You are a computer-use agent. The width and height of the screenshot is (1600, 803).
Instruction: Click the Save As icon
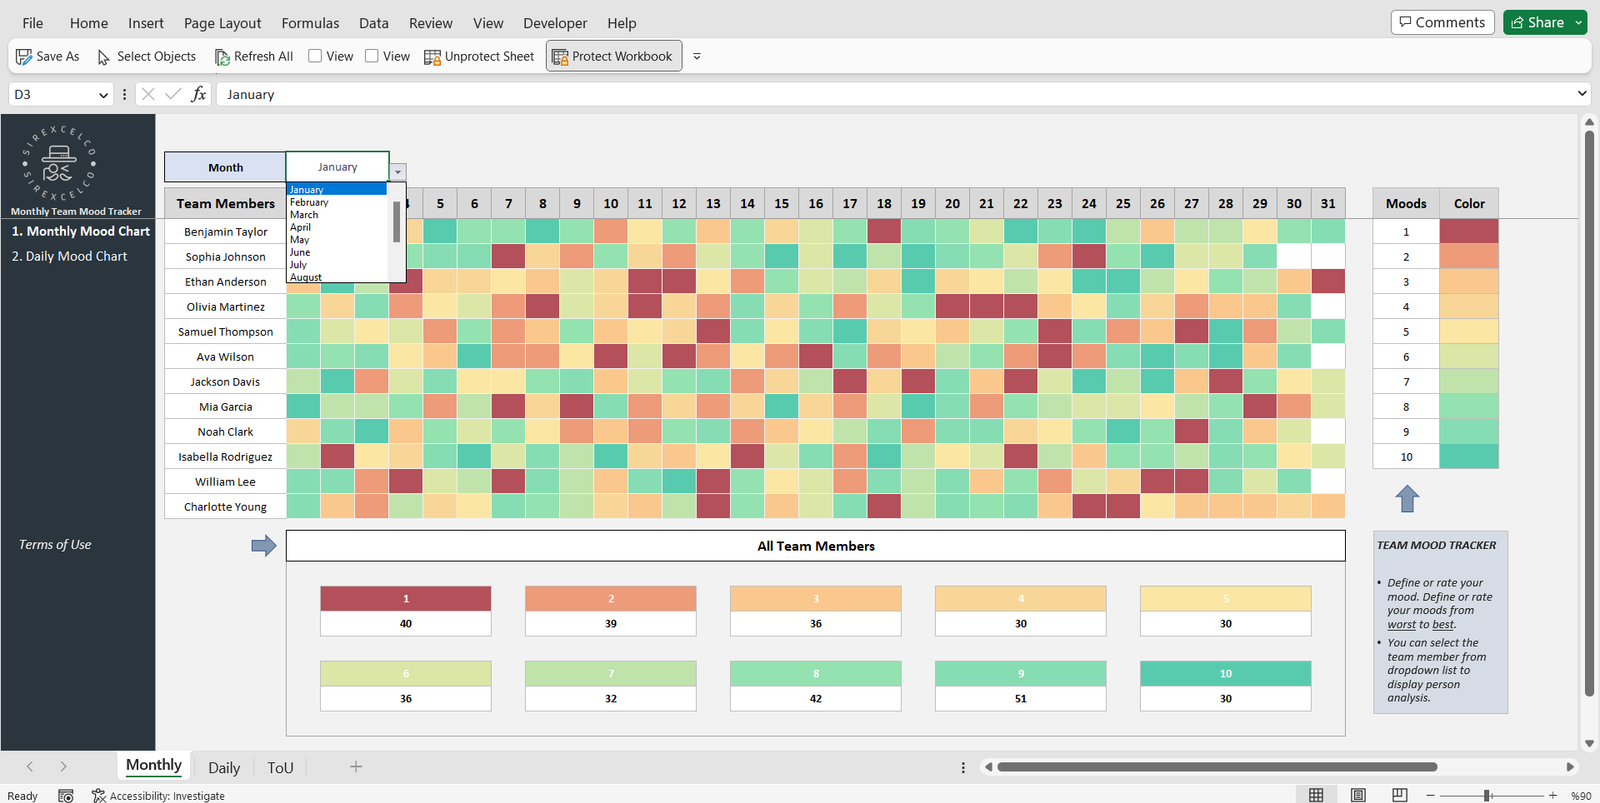24,57
